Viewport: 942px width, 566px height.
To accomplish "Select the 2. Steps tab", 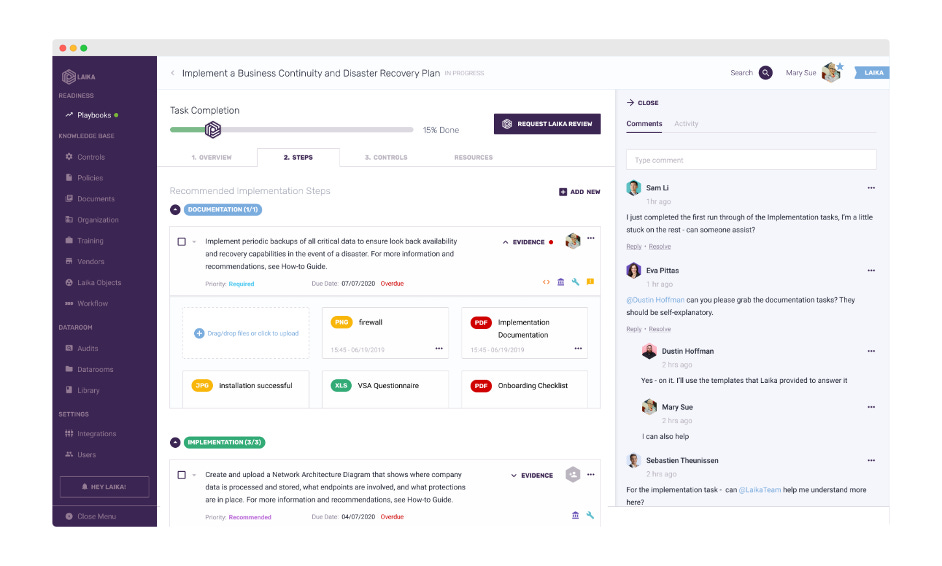I will (x=298, y=157).
